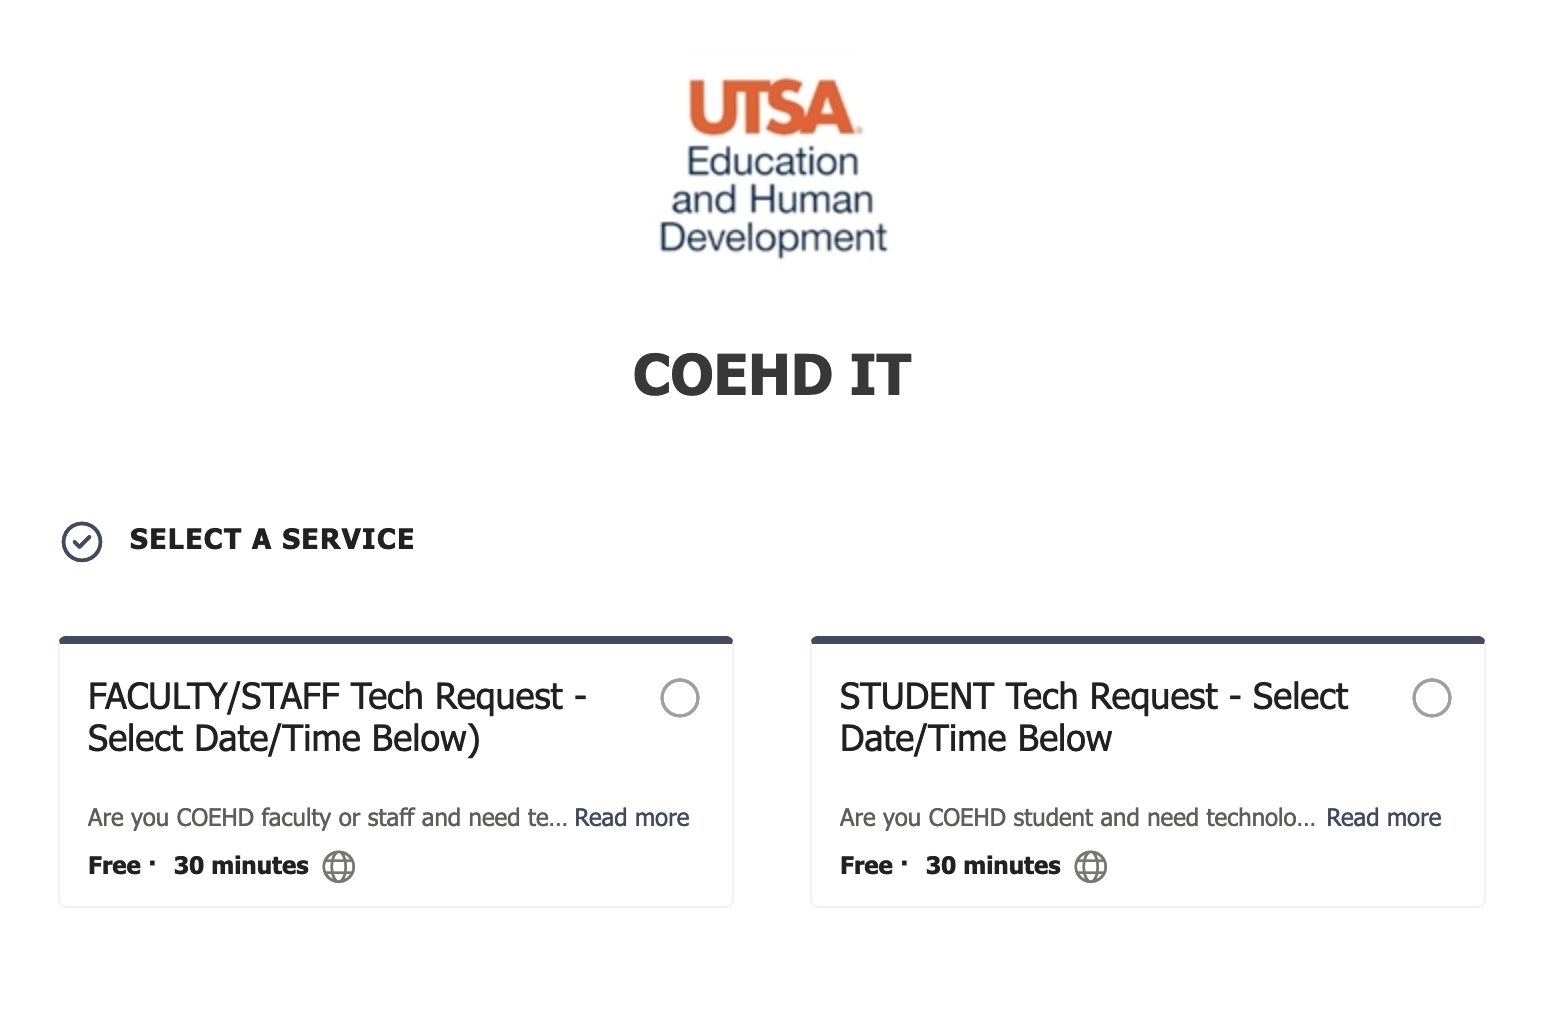This screenshot has height=1014, width=1548.
Task: Click Free price label in Student card
Action: point(866,866)
